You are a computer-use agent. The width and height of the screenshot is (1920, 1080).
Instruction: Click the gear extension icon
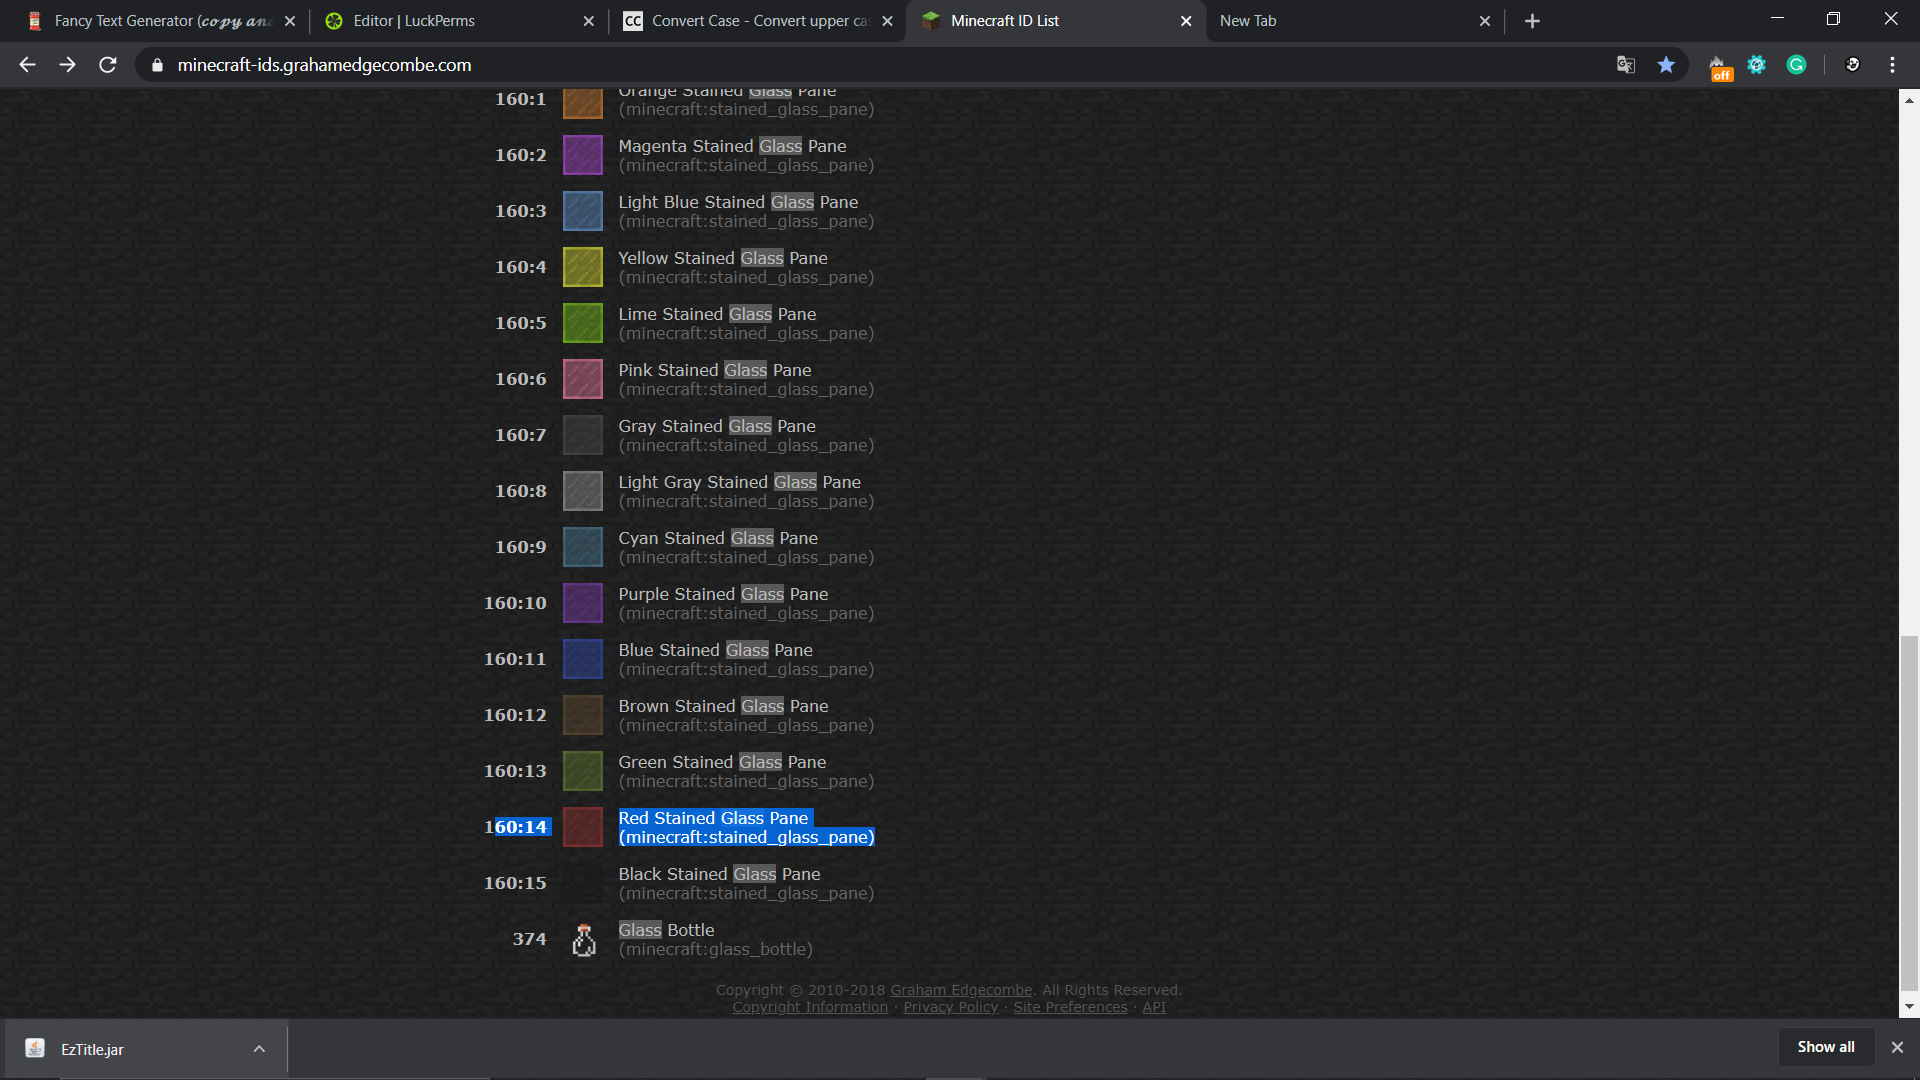[x=1756, y=65]
